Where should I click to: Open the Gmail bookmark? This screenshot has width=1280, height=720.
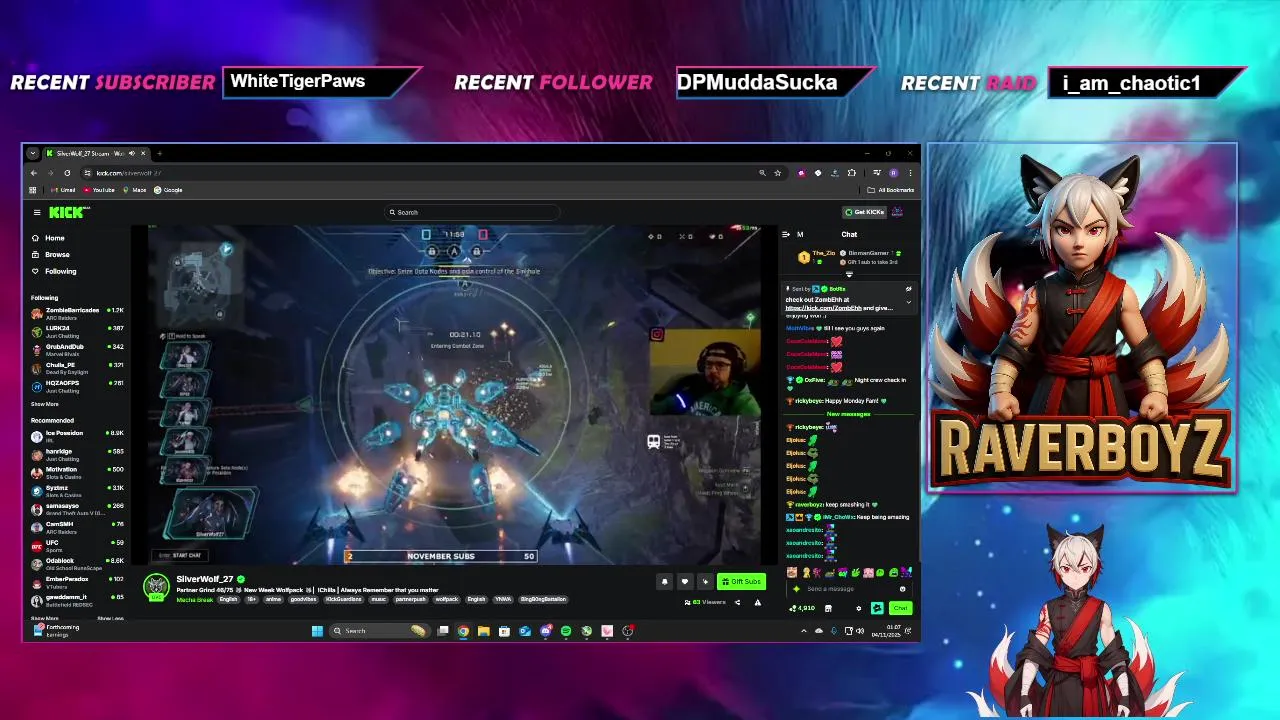[64, 190]
